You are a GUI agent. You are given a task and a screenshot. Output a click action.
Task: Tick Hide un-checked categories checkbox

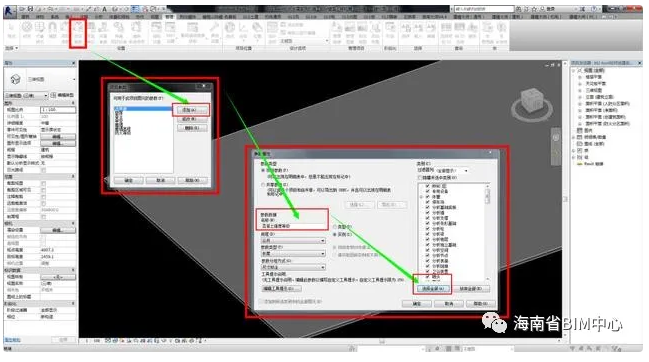[420, 177]
